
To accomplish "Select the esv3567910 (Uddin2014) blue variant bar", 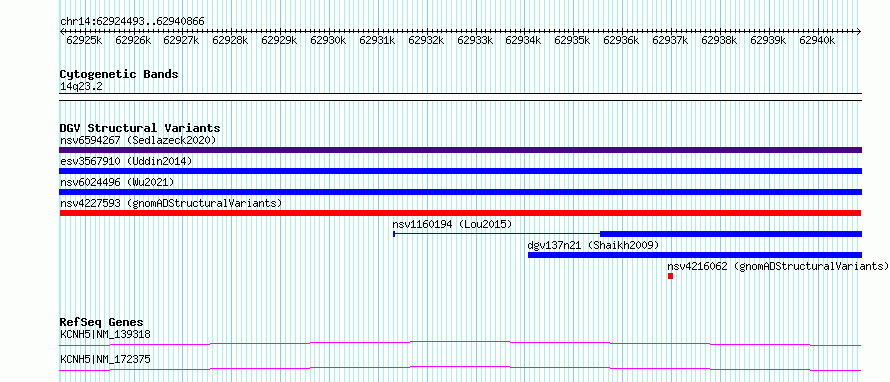I will tap(460, 171).
